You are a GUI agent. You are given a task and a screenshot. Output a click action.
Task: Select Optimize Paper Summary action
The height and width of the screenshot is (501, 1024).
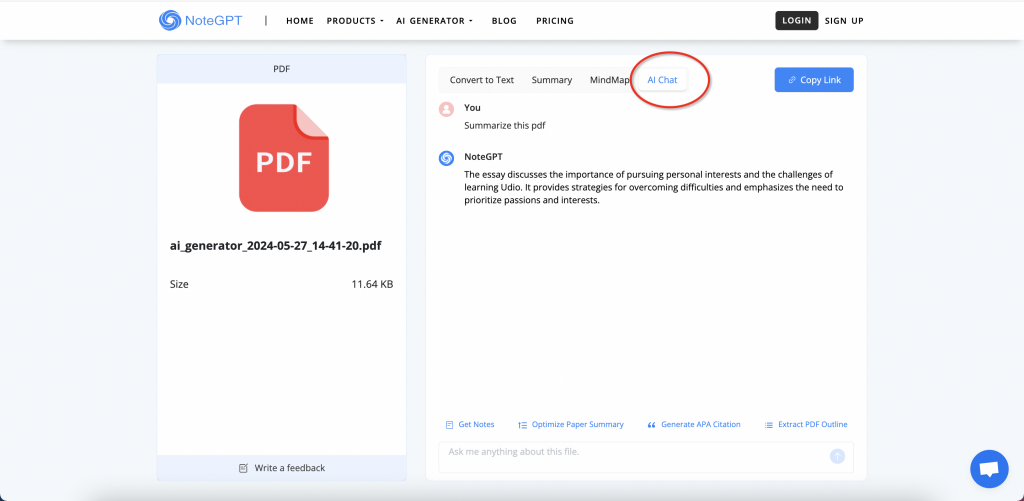point(571,425)
